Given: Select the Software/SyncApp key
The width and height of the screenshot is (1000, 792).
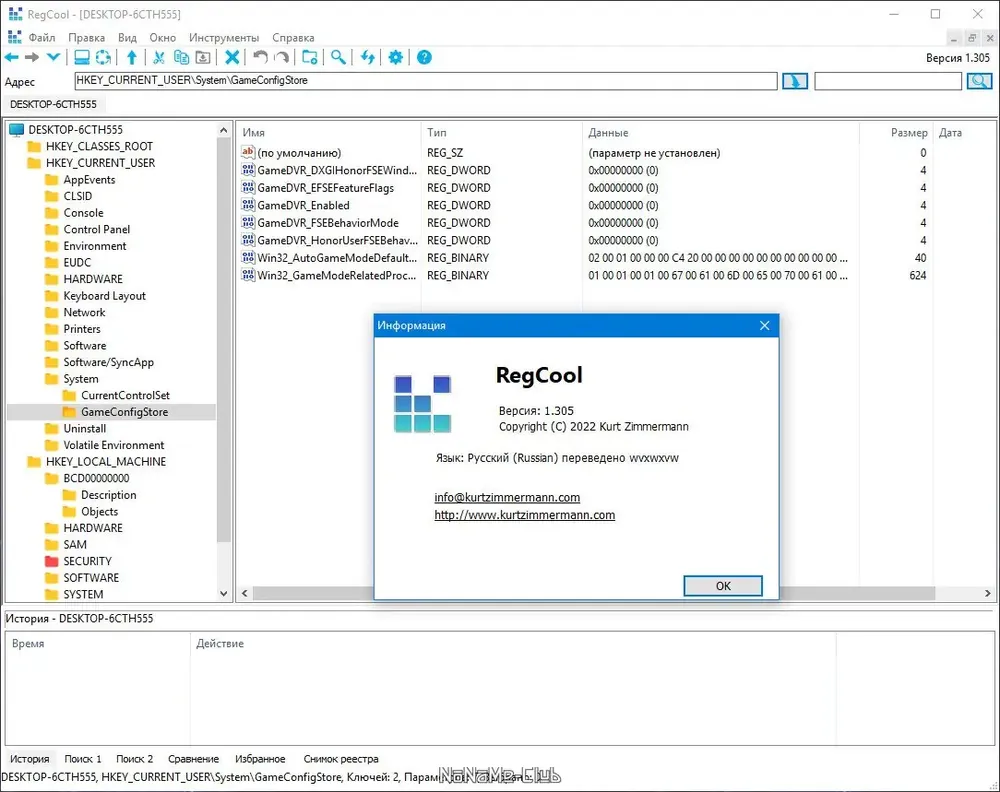Looking at the screenshot, I should (x=108, y=362).
